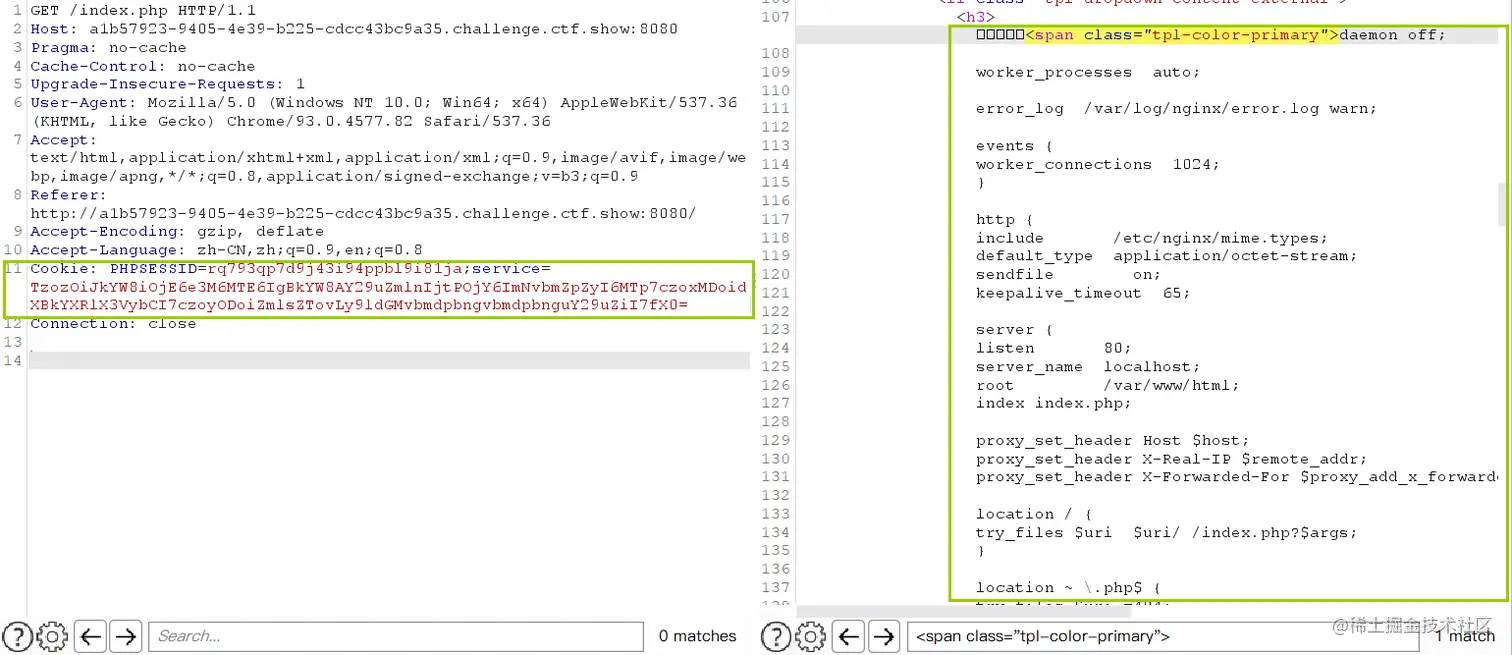Click the 'Accept:' header name

click(x=64, y=140)
